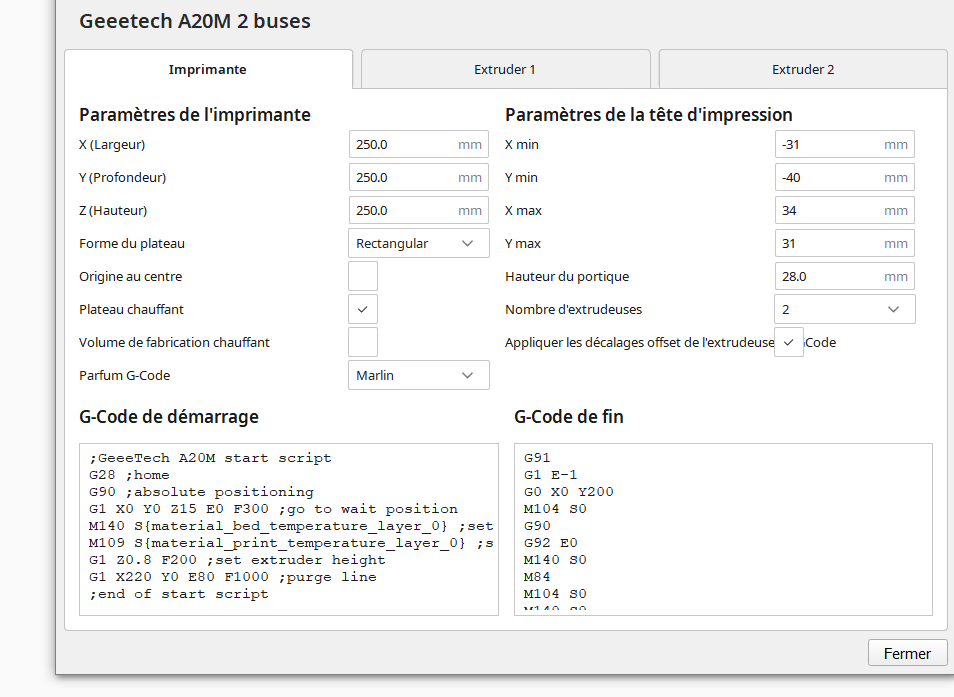Click the M109 print temperature line
The width and height of the screenshot is (954, 697).
click(291, 543)
